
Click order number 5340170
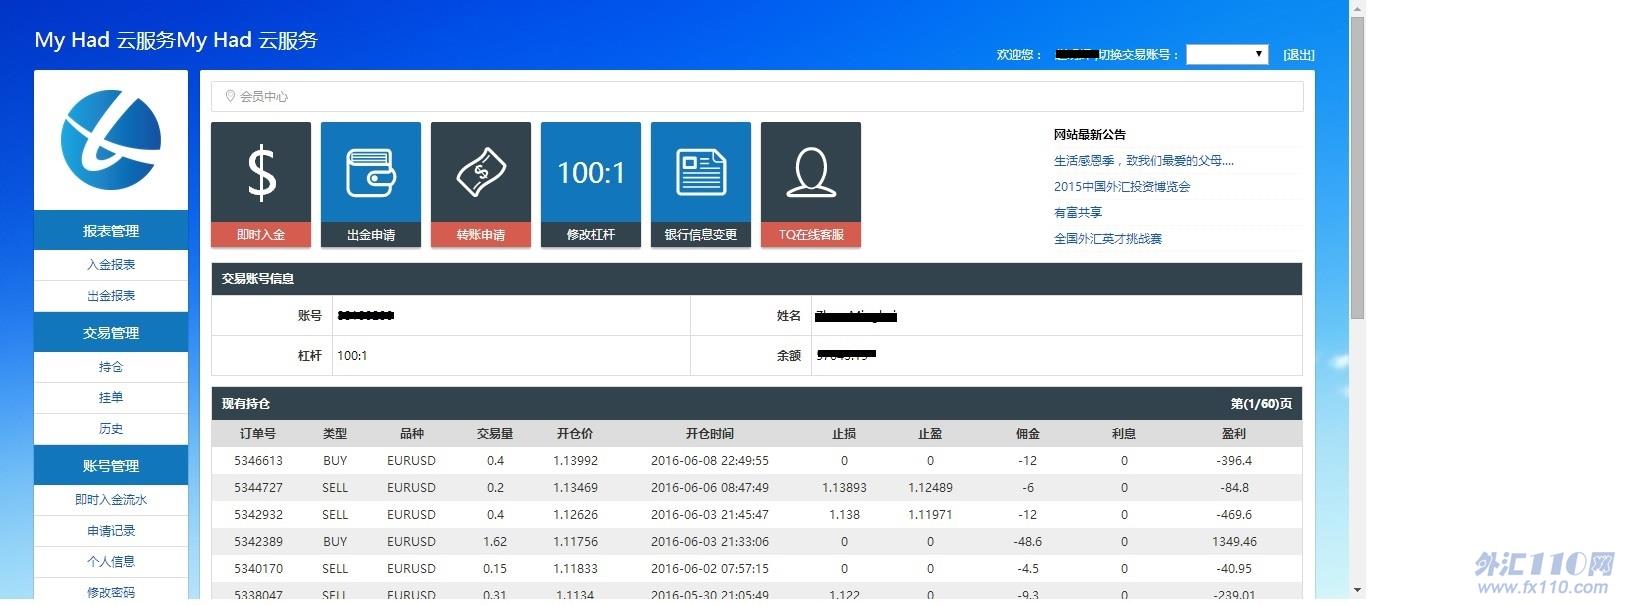click(258, 569)
